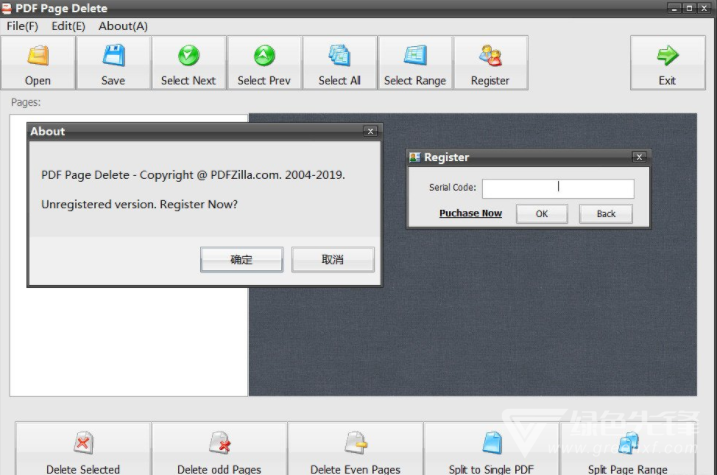Image resolution: width=717 pixels, height=475 pixels.
Task: Close the About dialog
Action: pos(370,132)
